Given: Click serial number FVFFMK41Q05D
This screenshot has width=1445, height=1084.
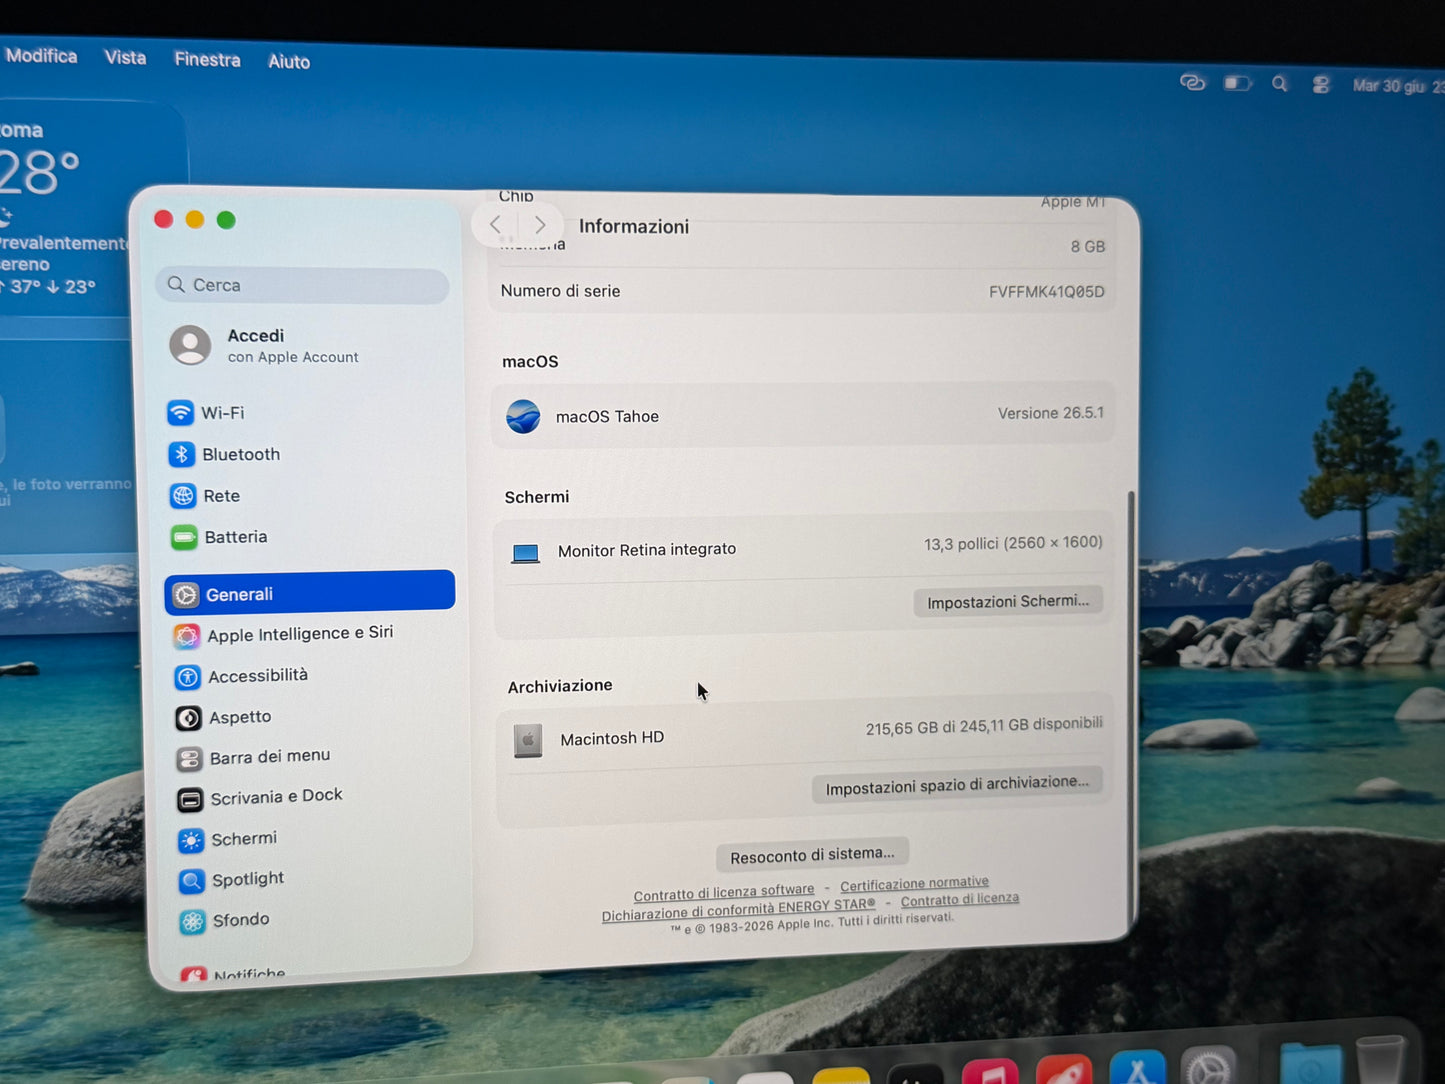Looking at the screenshot, I should click(x=1046, y=292).
